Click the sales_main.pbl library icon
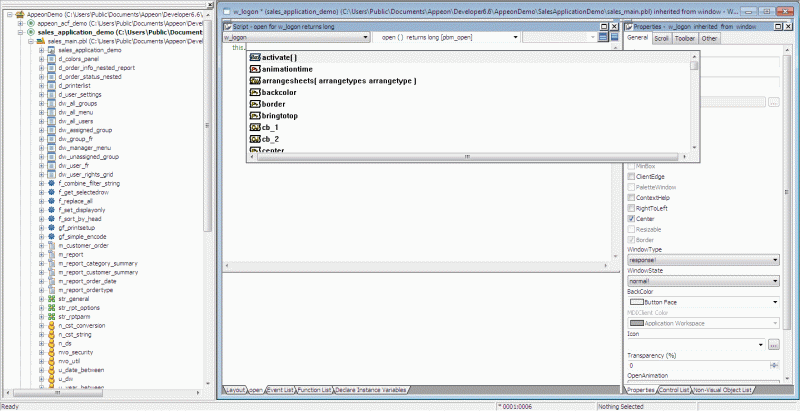800x411 pixels. coord(41,41)
